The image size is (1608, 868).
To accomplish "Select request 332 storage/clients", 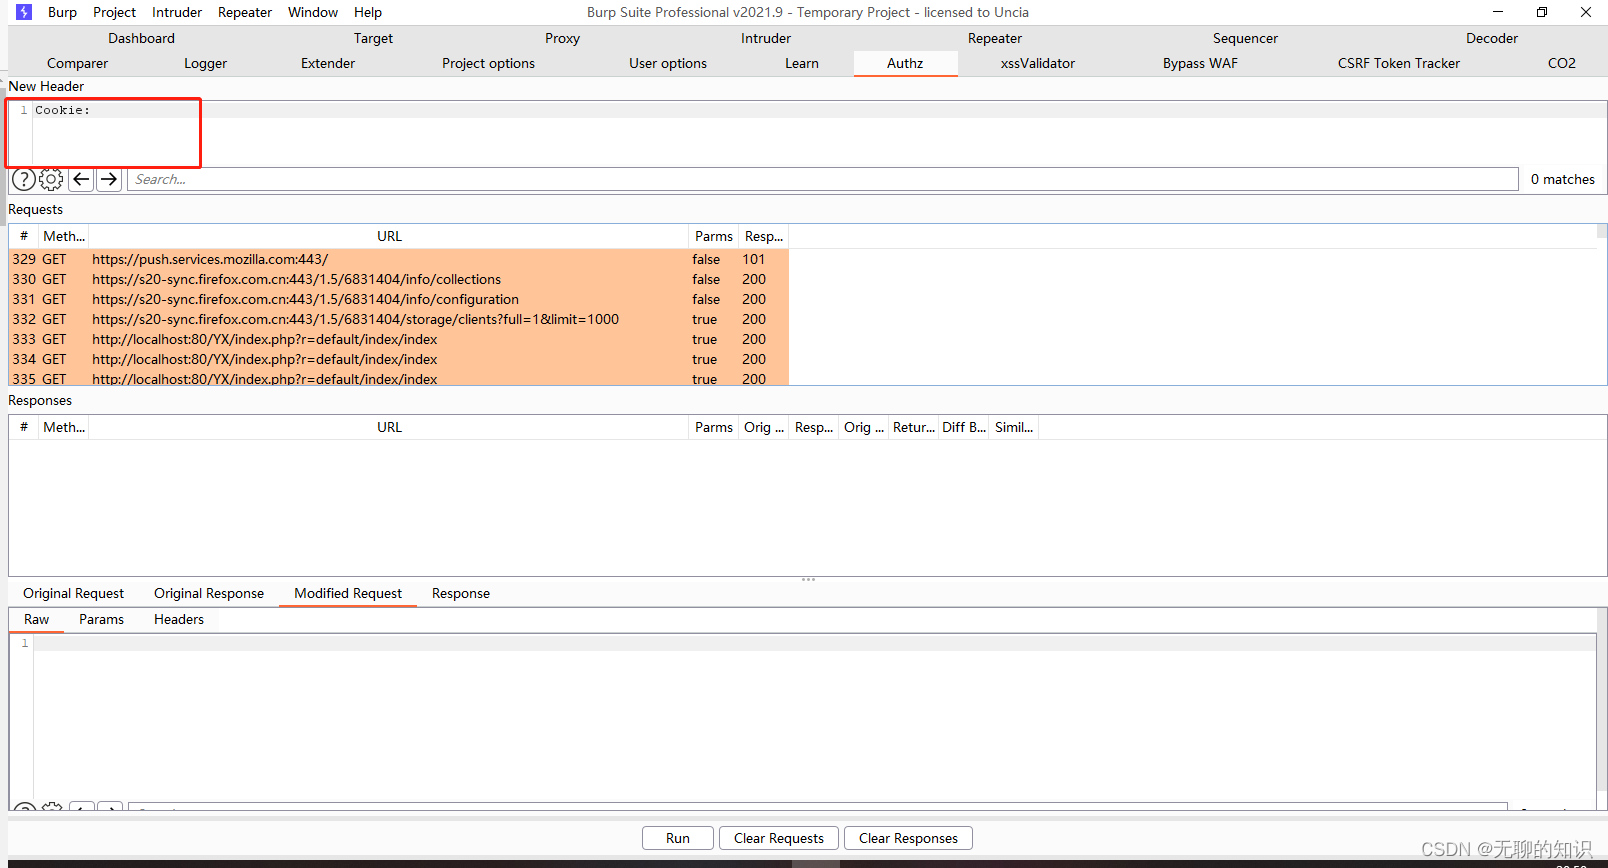I will click(x=399, y=319).
